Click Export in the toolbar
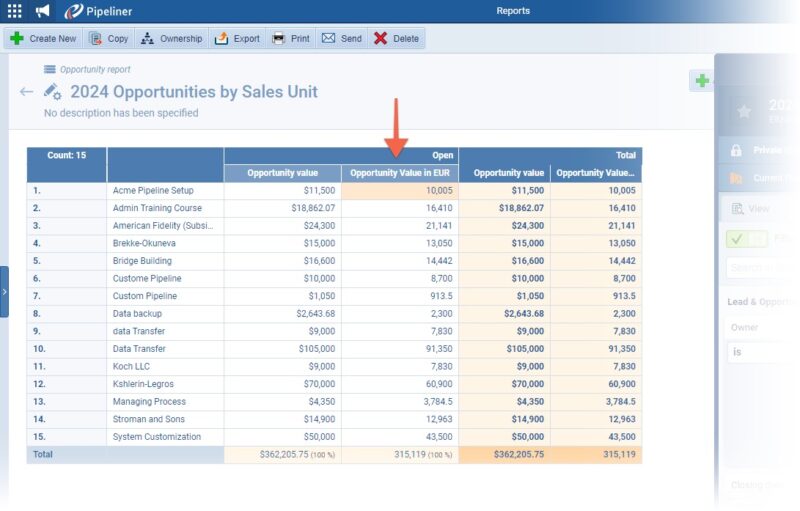This screenshot has height=511, width=800. pyautogui.click(x=237, y=39)
